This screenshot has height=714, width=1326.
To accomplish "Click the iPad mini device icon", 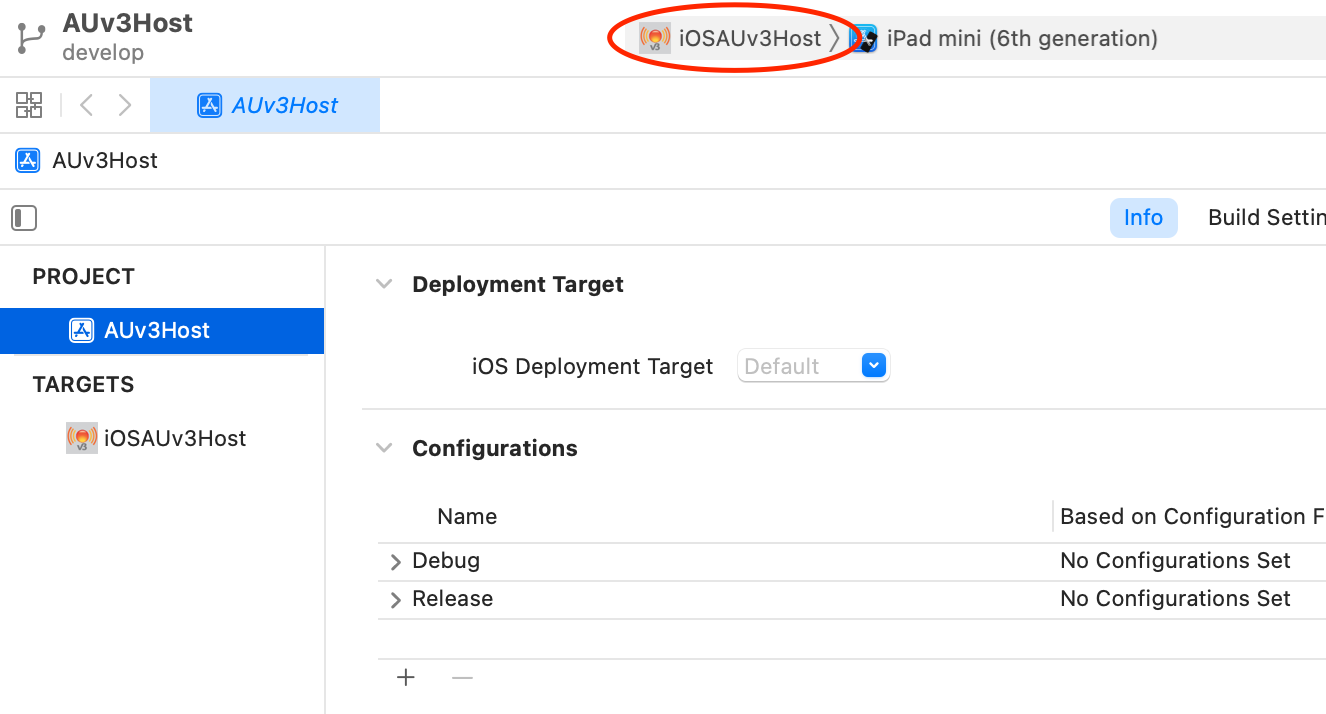I will click(x=864, y=39).
